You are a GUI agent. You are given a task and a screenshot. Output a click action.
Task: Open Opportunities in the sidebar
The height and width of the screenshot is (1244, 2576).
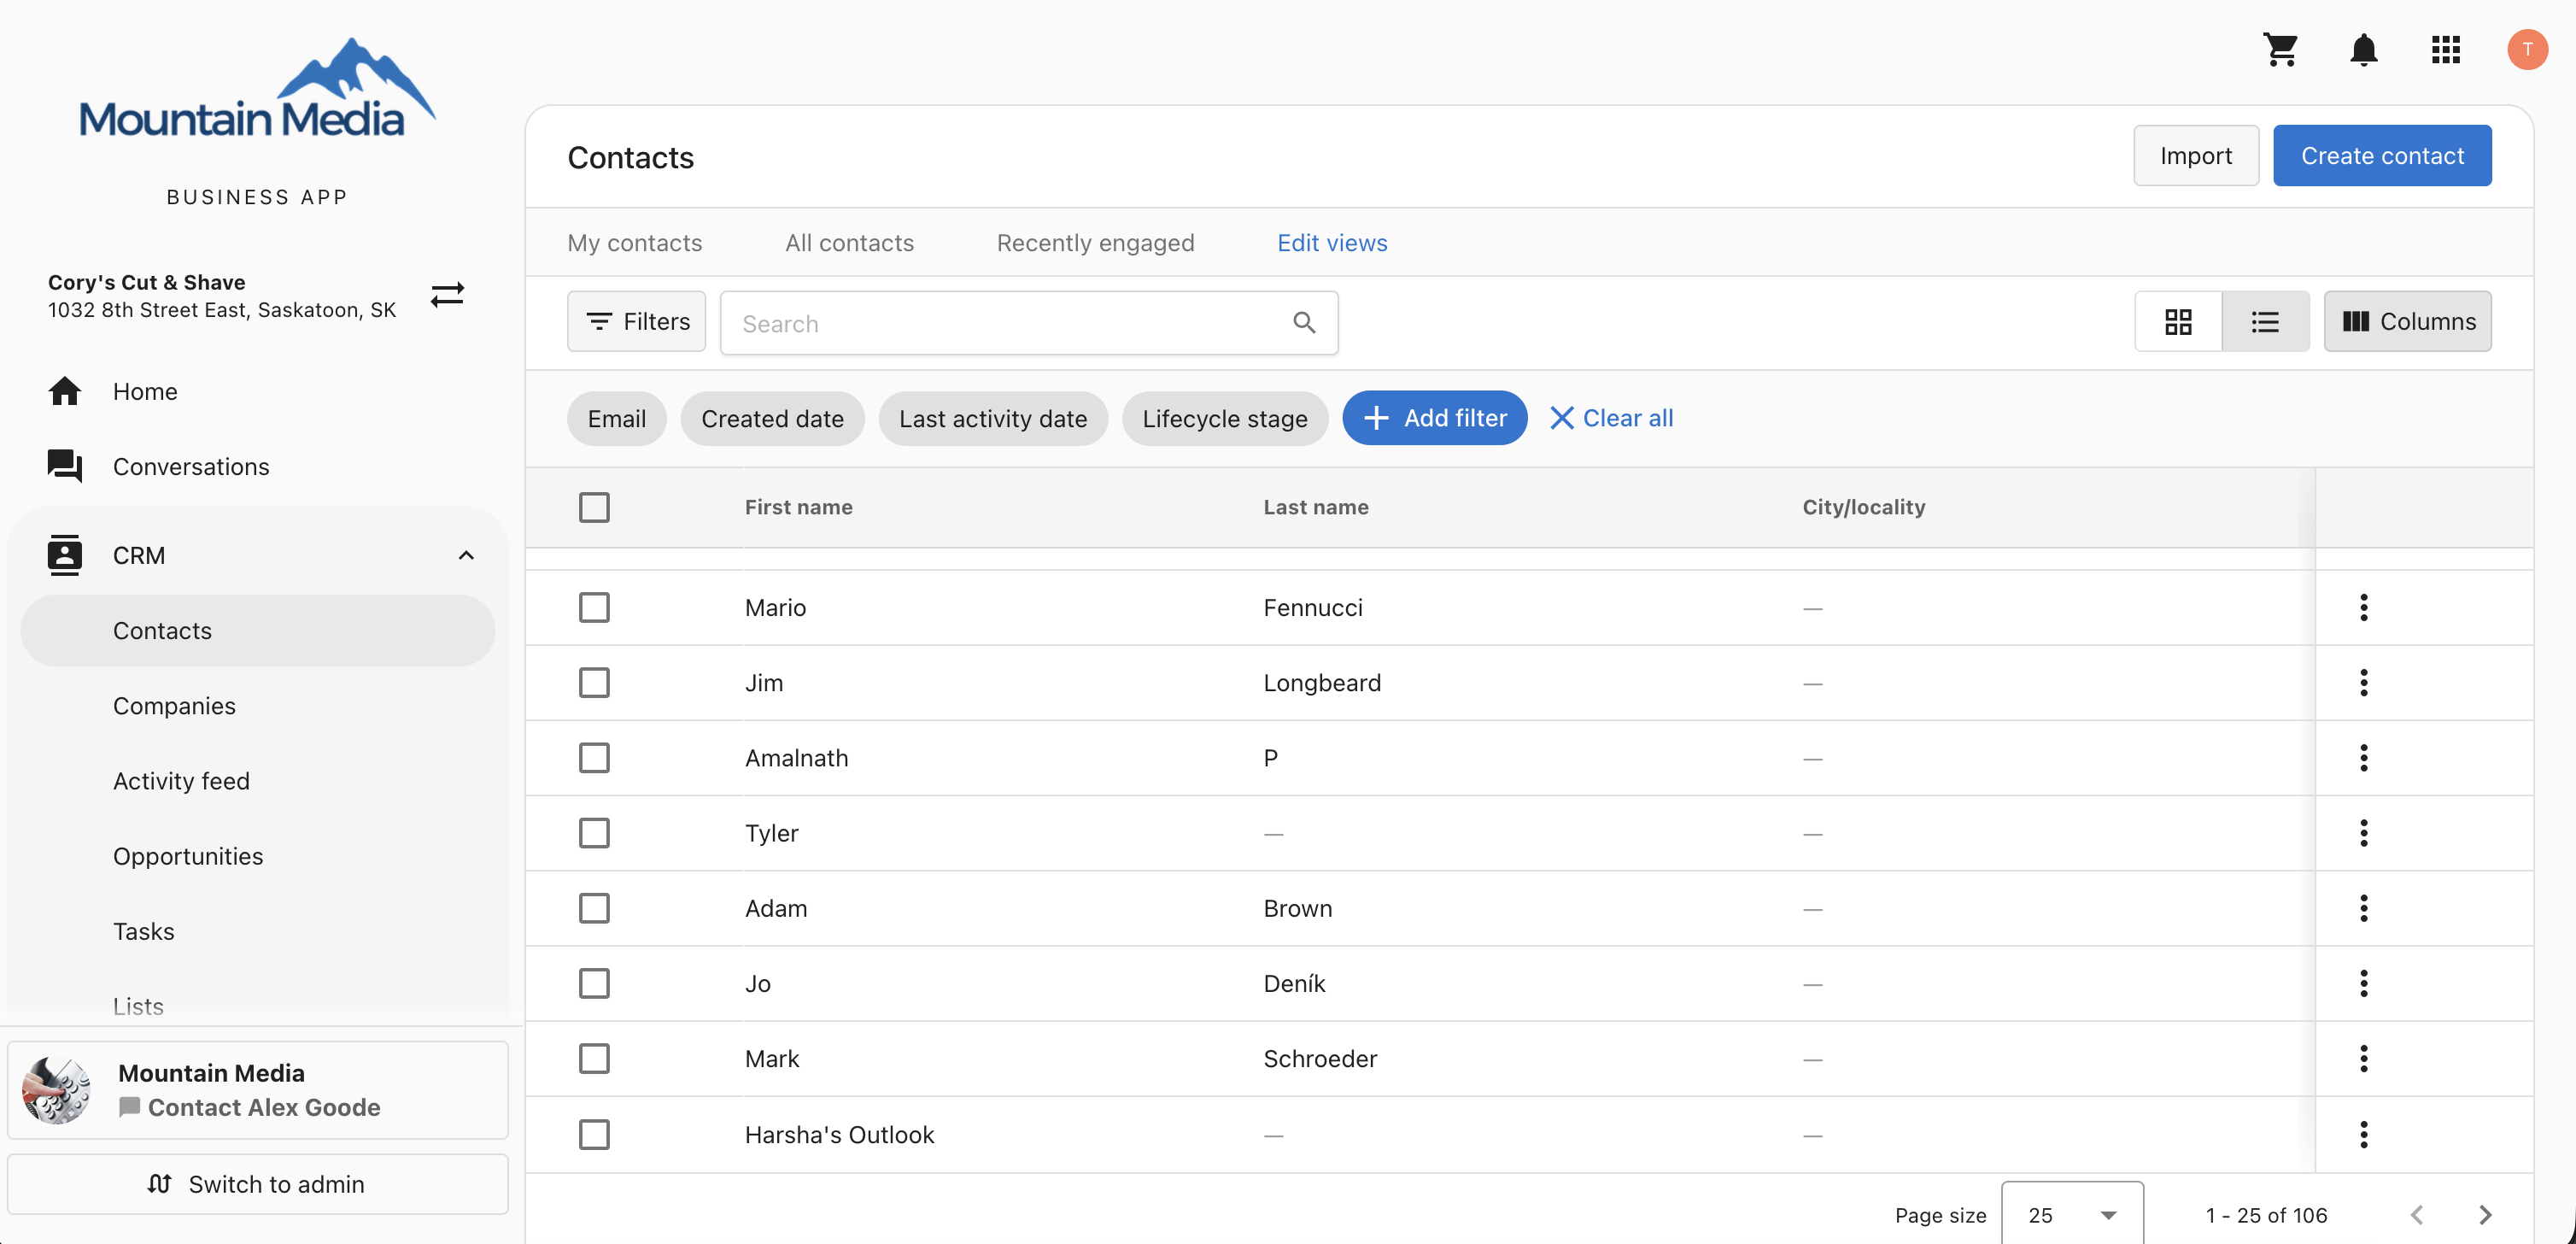tap(188, 856)
